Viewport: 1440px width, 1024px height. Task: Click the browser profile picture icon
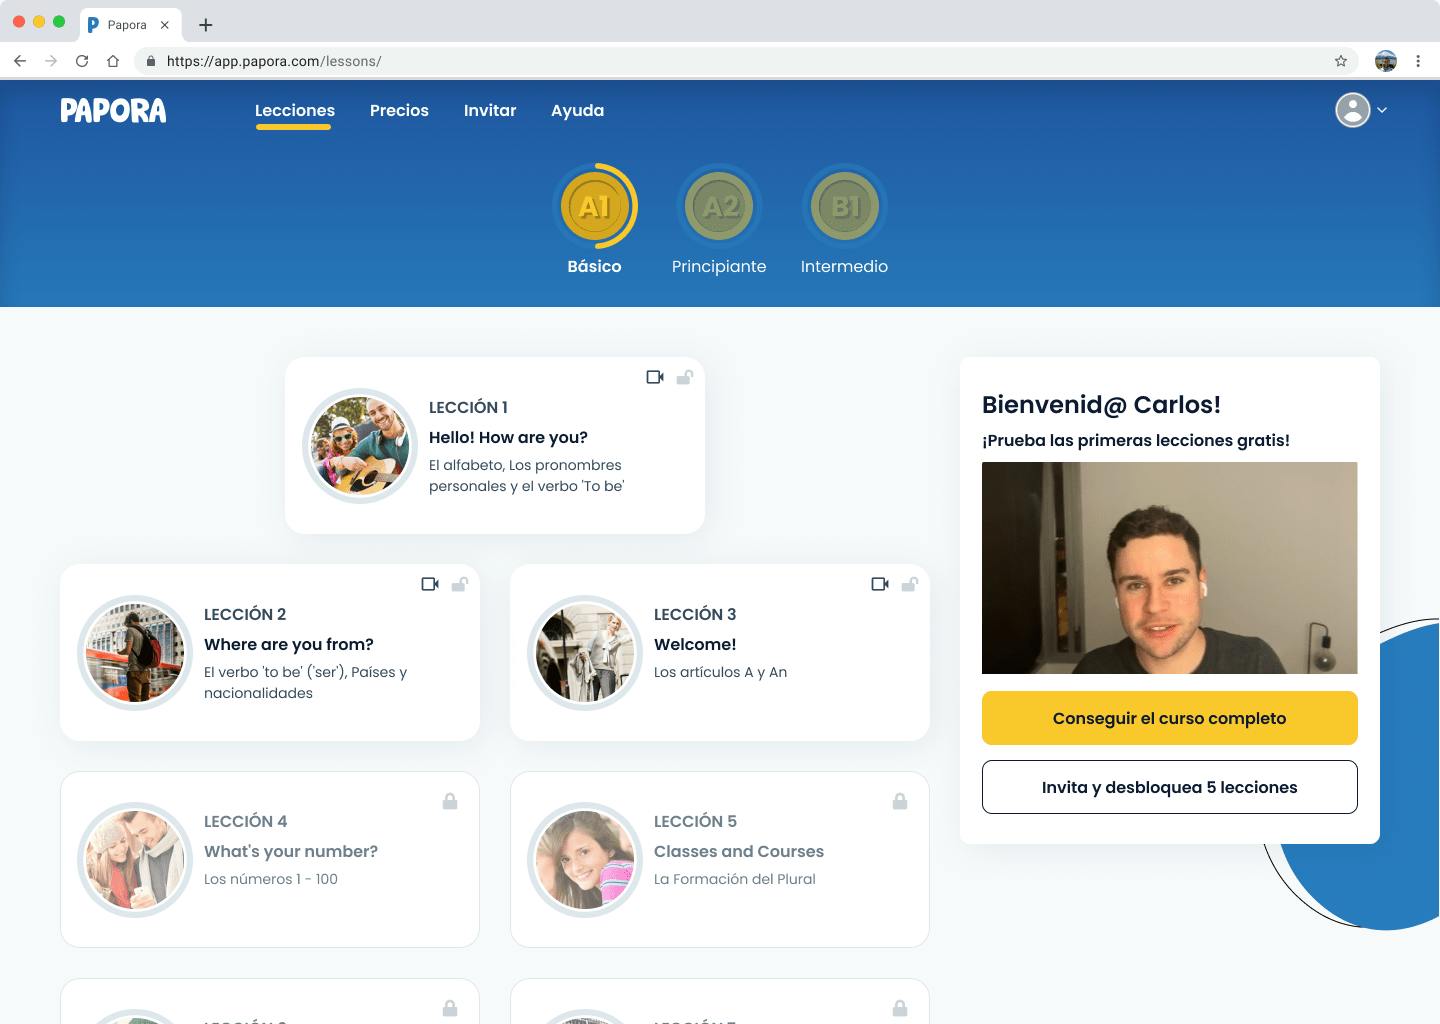click(1386, 61)
